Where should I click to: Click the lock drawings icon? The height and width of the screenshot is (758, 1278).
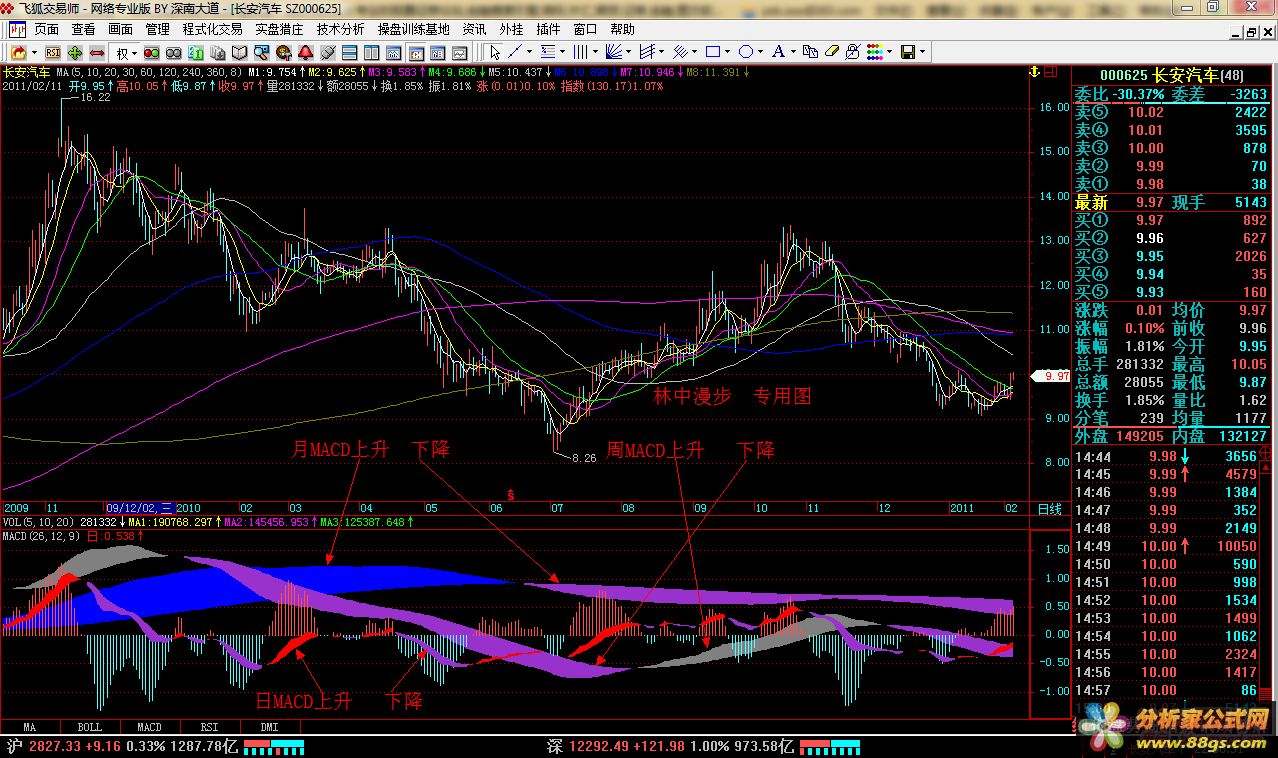pyautogui.click(x=853, y=52)
